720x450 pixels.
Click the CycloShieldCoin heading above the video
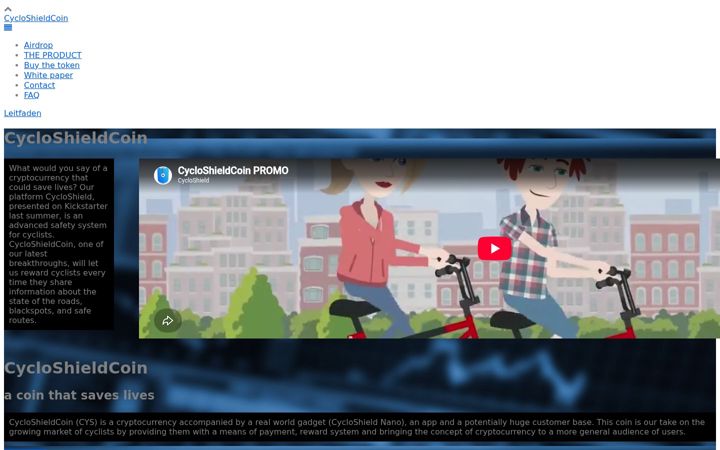coord(76,138)
